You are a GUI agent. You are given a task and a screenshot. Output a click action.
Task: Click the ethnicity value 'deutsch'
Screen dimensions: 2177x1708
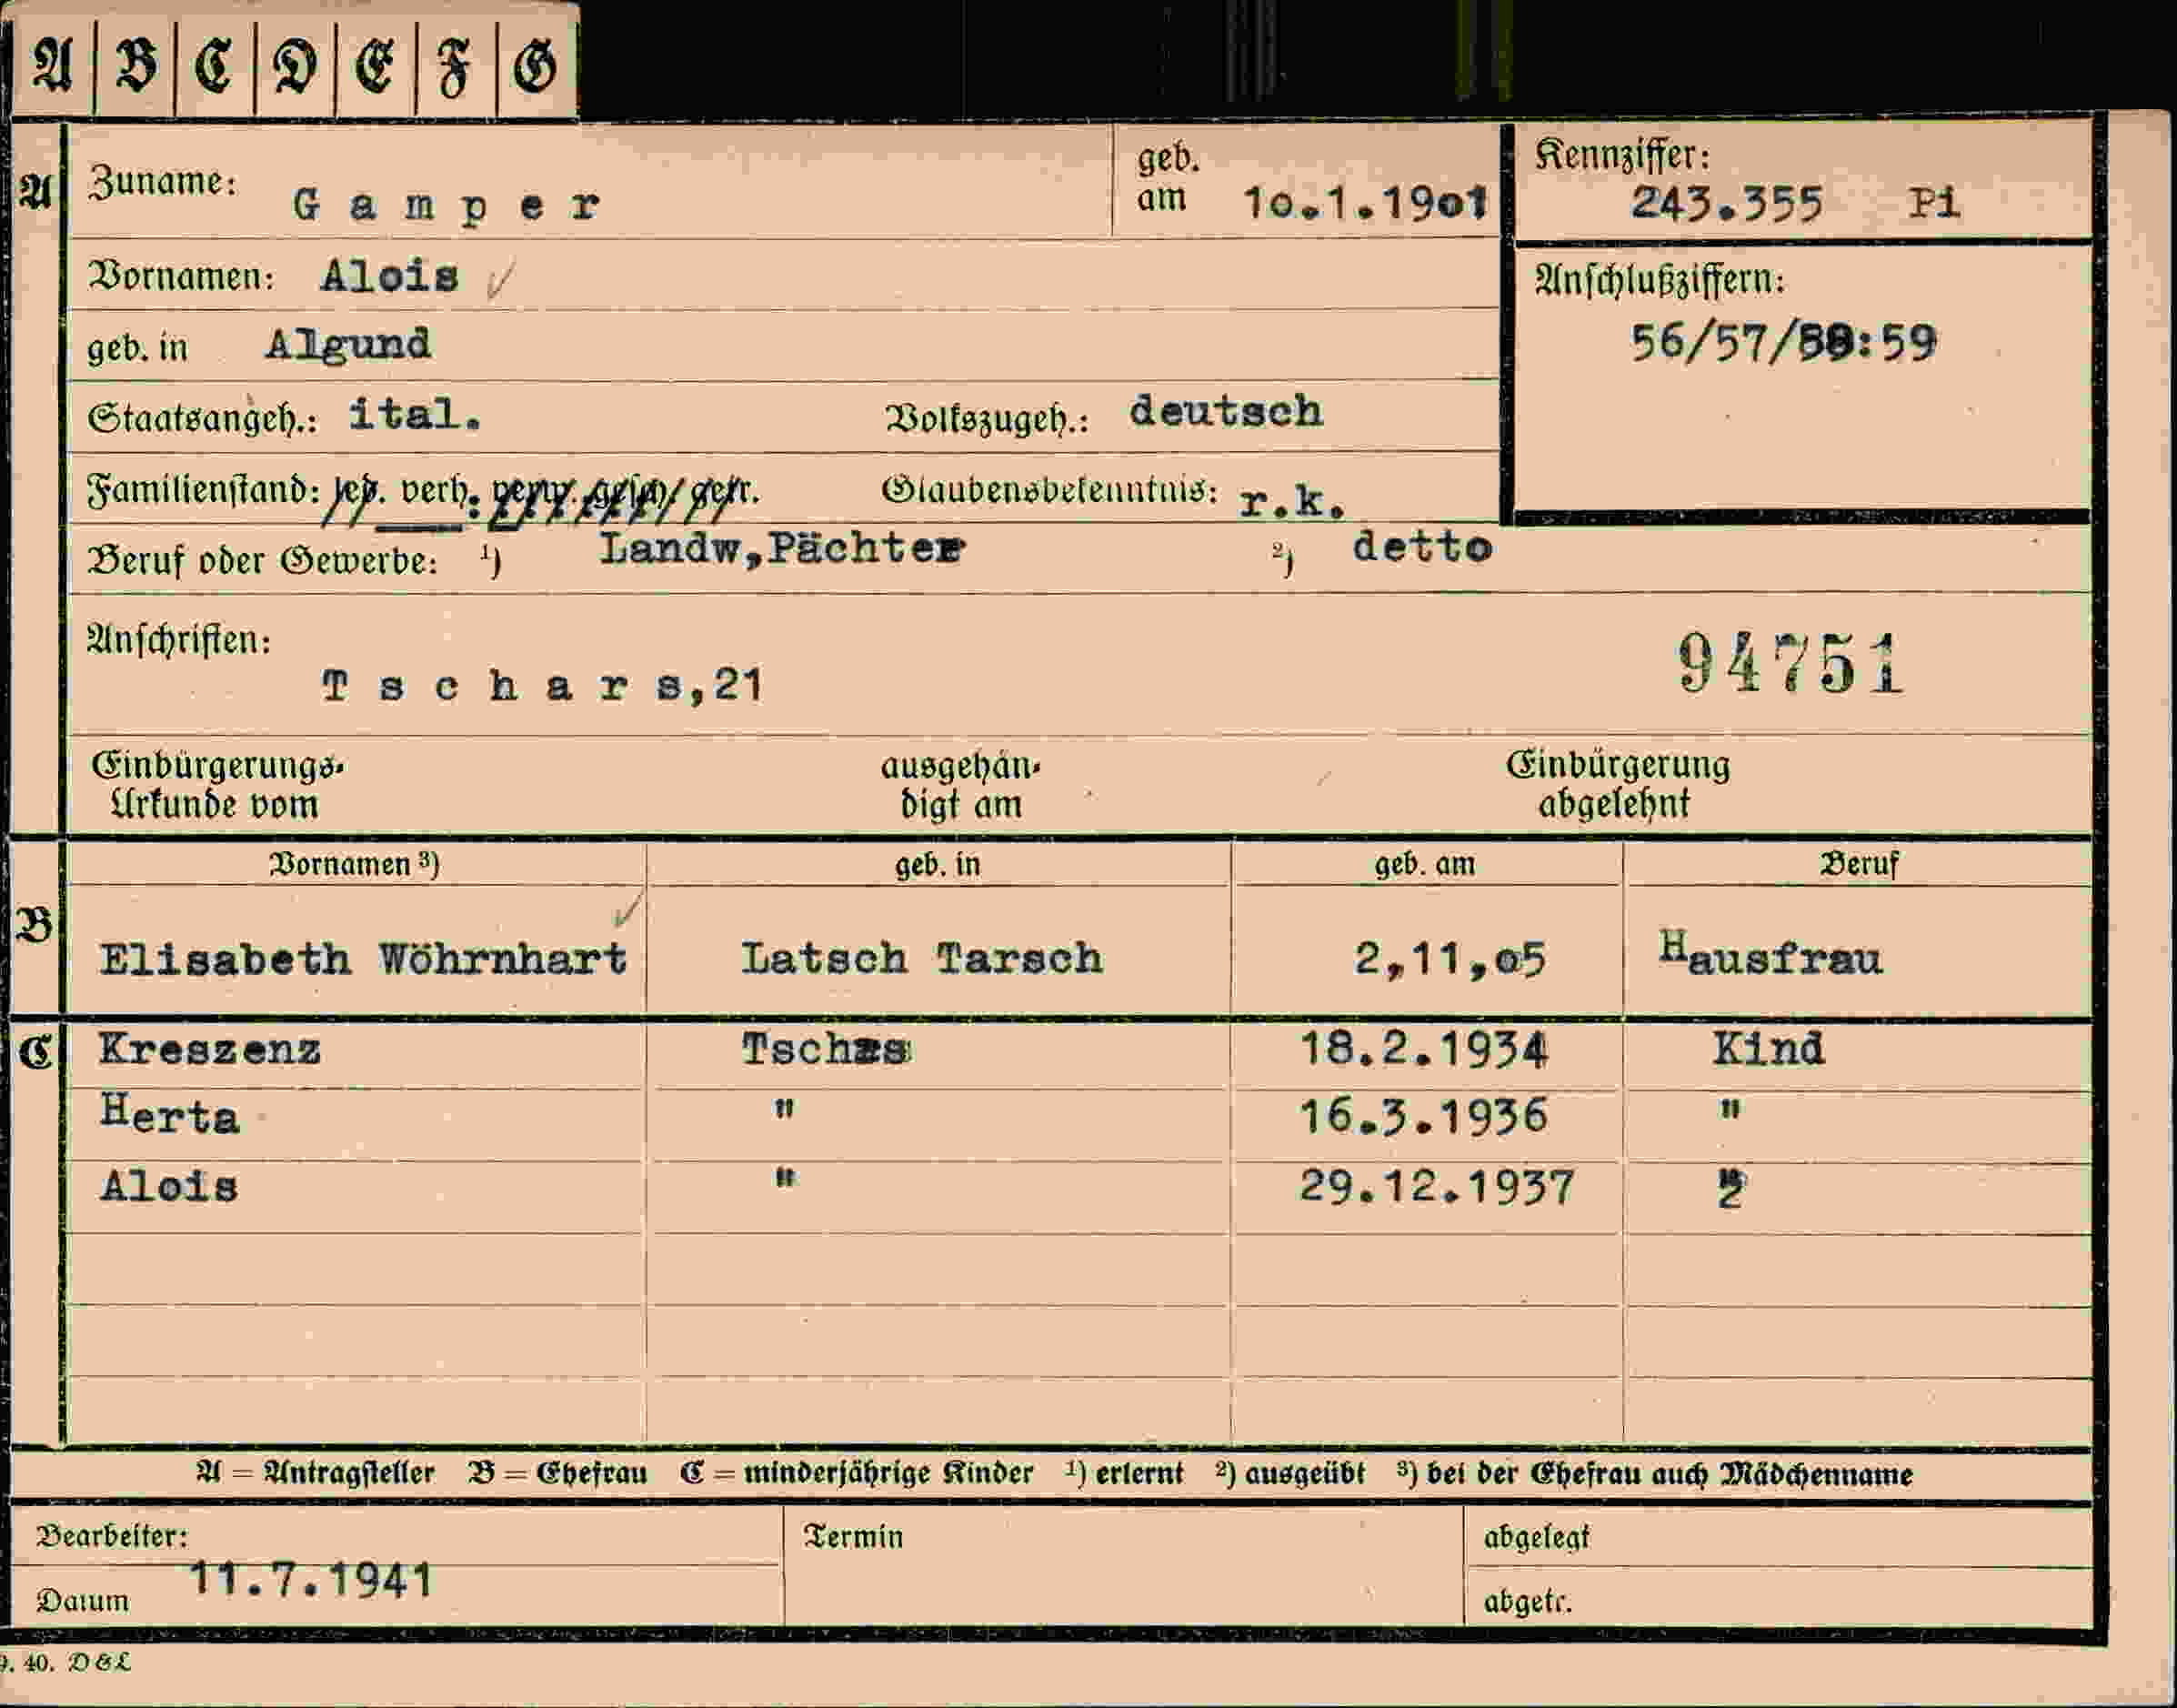(x=1226, y=411)
